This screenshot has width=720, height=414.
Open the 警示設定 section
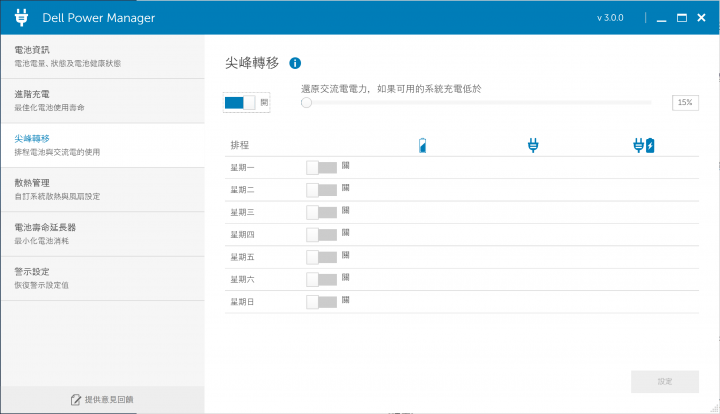click(103, 279)
